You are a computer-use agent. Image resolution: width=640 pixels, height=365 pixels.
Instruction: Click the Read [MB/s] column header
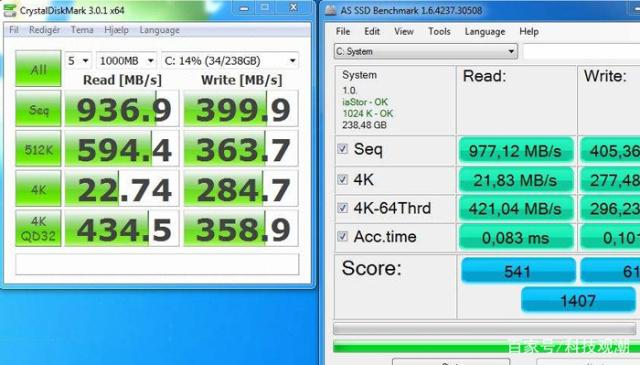pyautogui.click(x=122, y=80)
